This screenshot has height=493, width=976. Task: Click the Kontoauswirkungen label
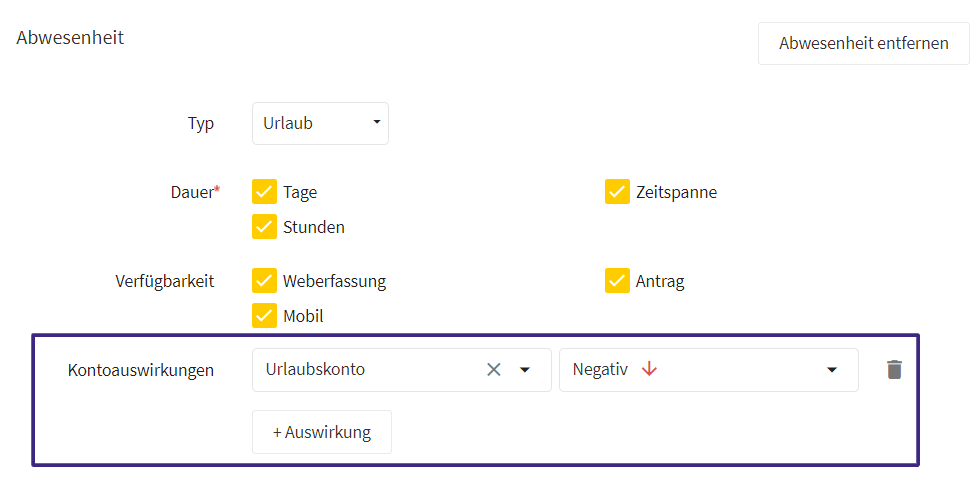141,370
